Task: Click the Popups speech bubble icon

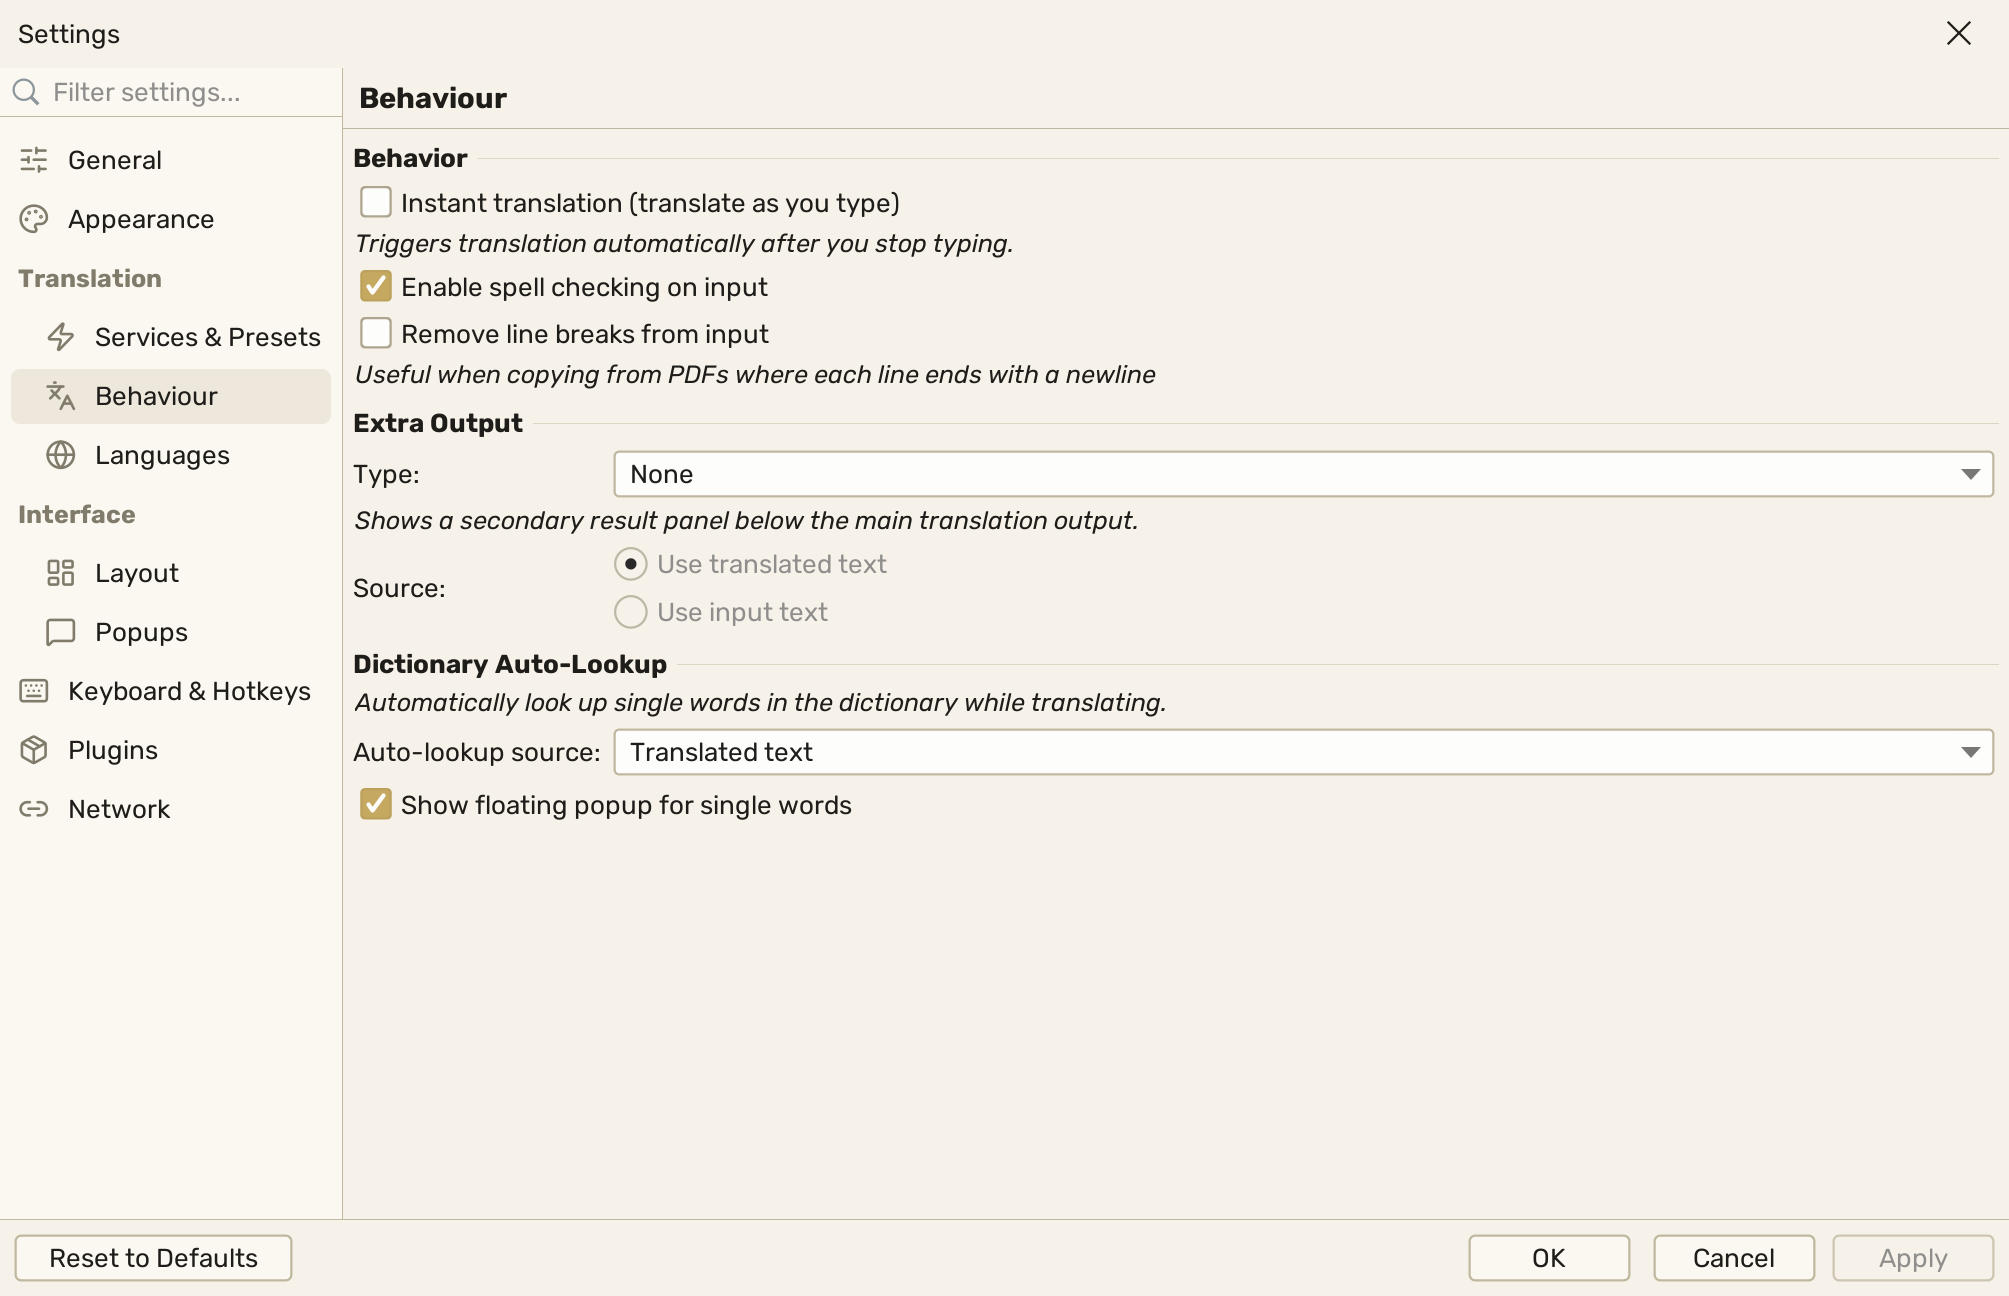Action: pyautogui.click(x=61, y=632)
